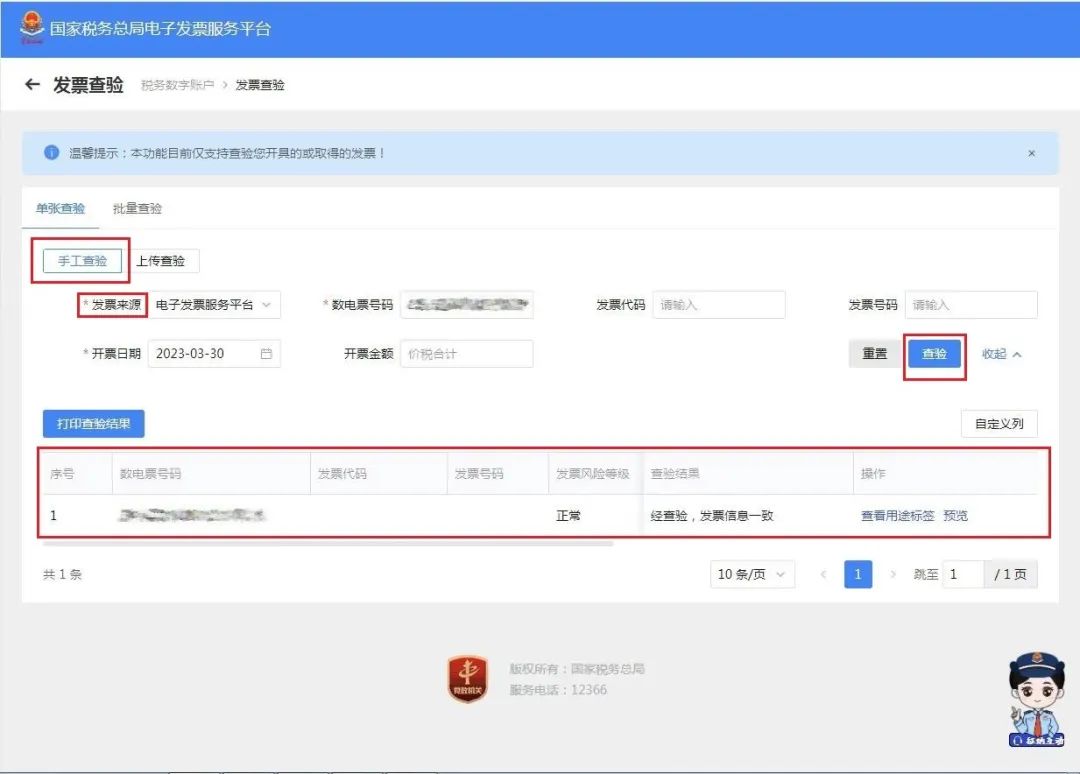Open 自定义列 column settings
1080x774 pixels.
[x=999, y=423]
